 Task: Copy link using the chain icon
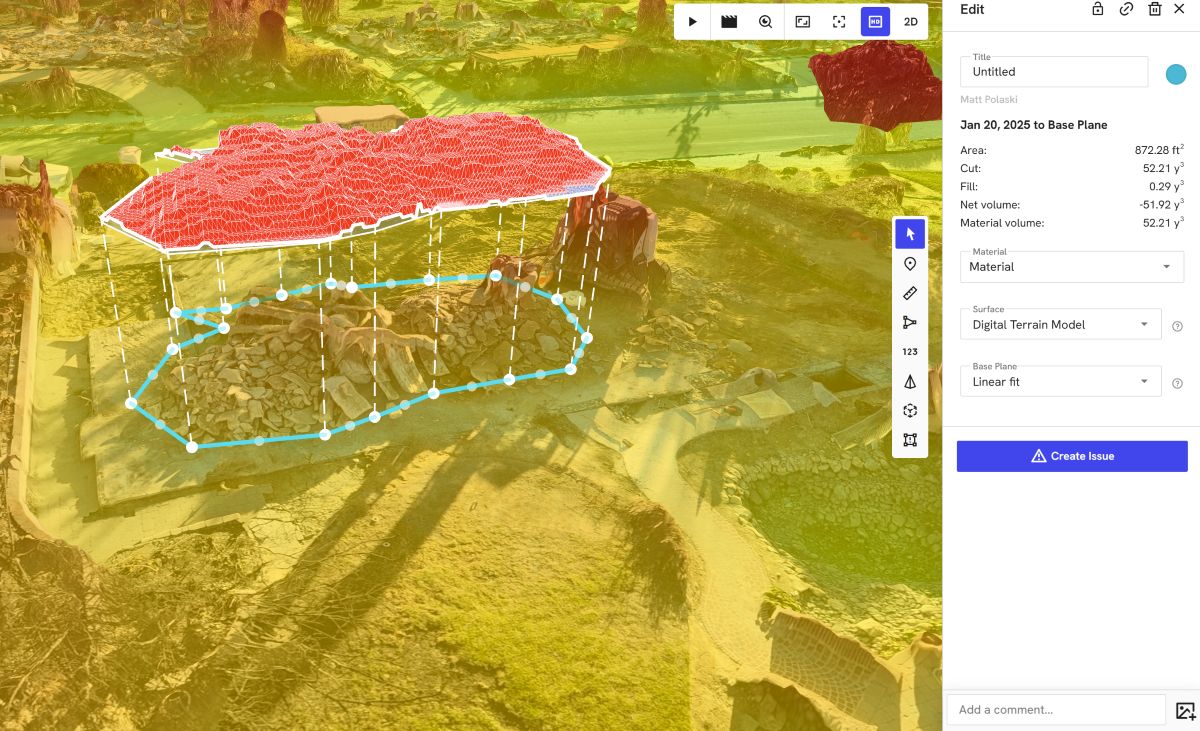[1126, 9]
